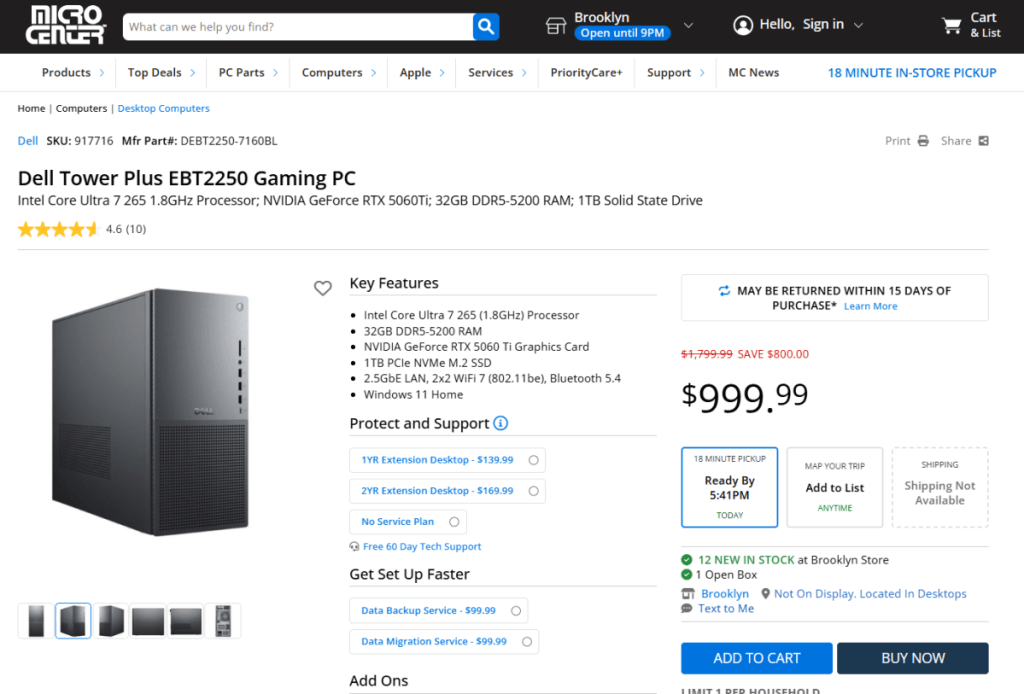Click the account profile icon
The height and width of the screenshot is (694, 1024).
[x=743, y=25]
